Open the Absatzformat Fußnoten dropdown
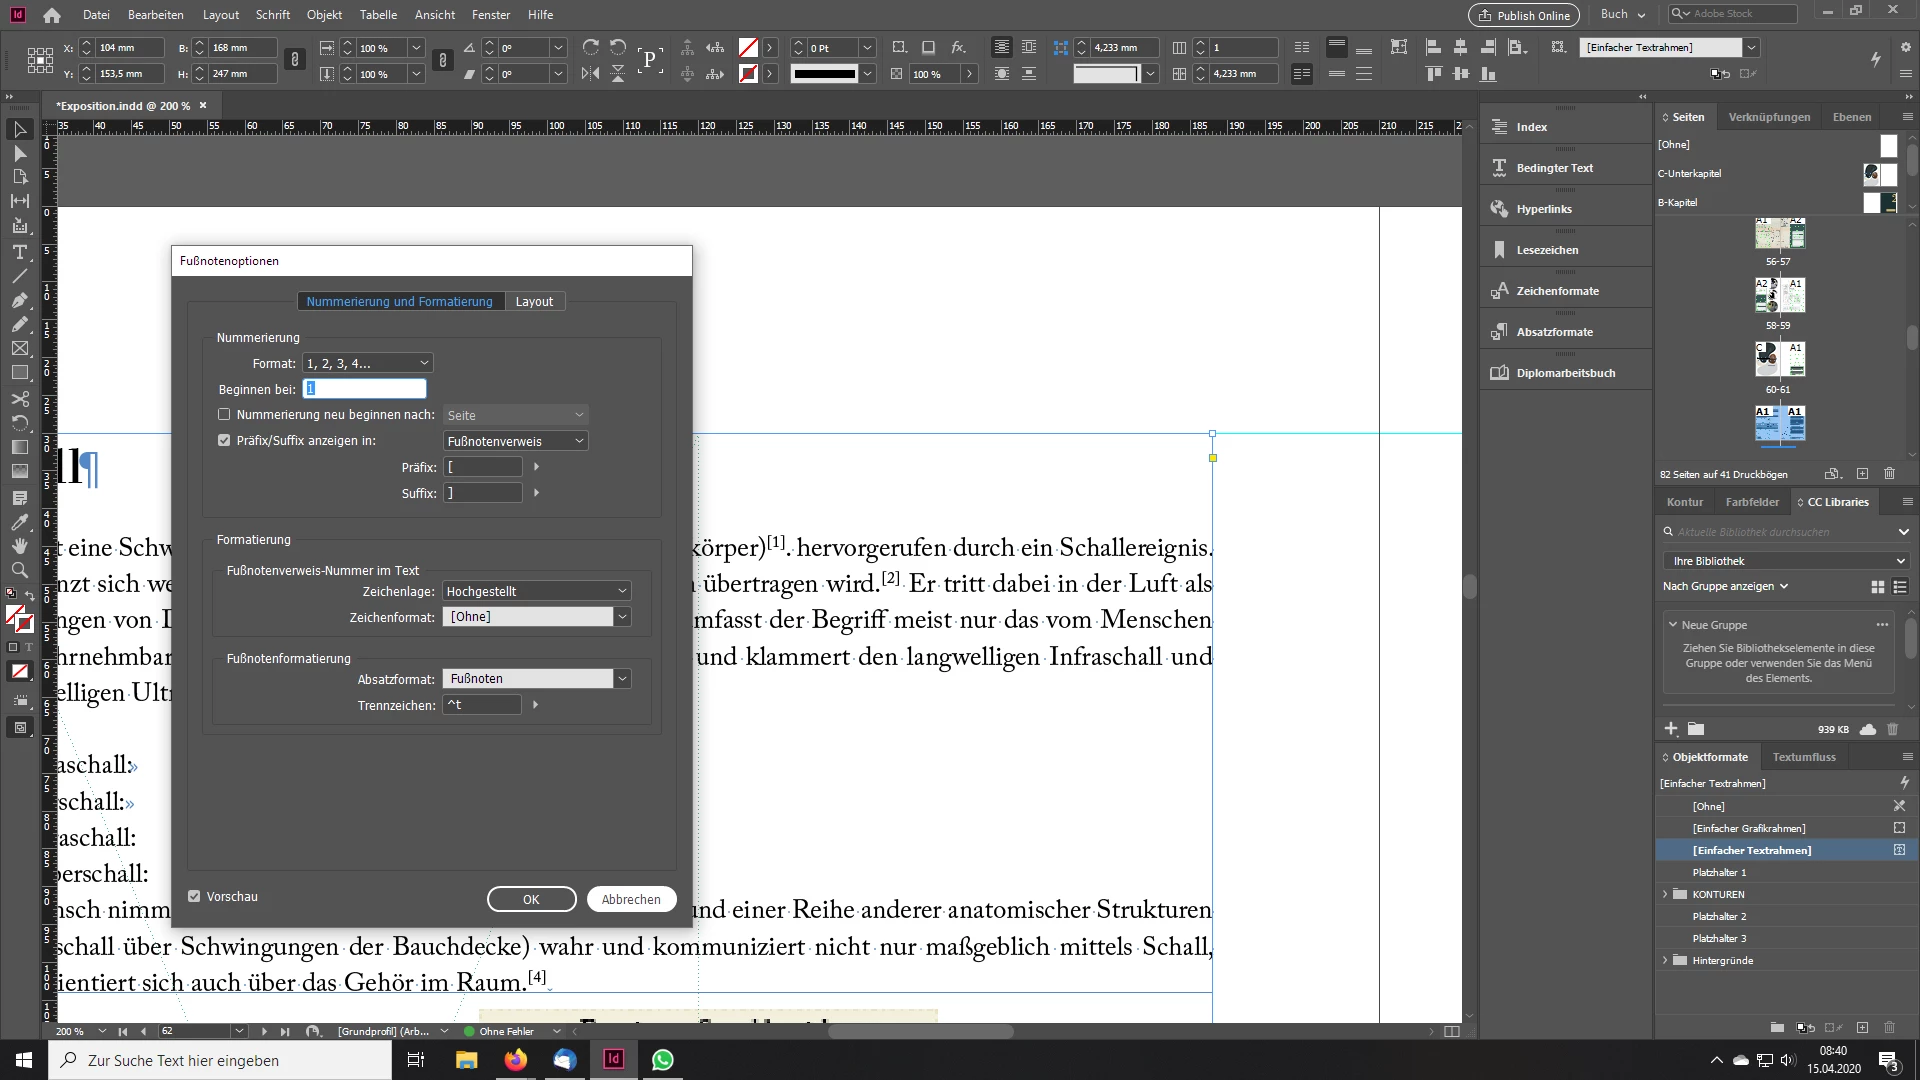The image size is (1920, 1080). tap(622, 678)
